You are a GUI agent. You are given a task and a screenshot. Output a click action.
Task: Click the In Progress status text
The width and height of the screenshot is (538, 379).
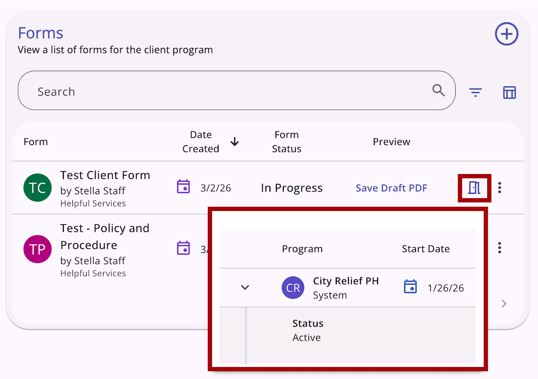click(x=292, y=188)
